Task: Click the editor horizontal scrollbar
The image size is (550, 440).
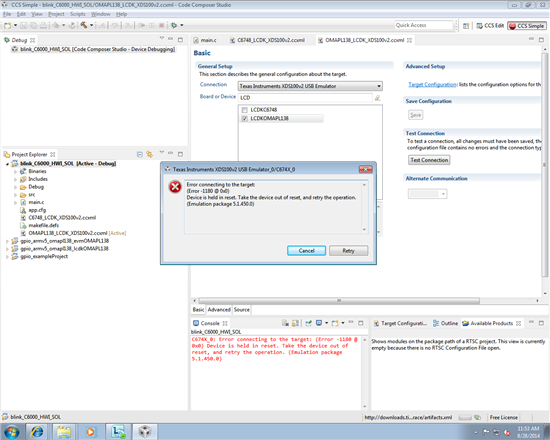Action: click(x=339, y=301)
